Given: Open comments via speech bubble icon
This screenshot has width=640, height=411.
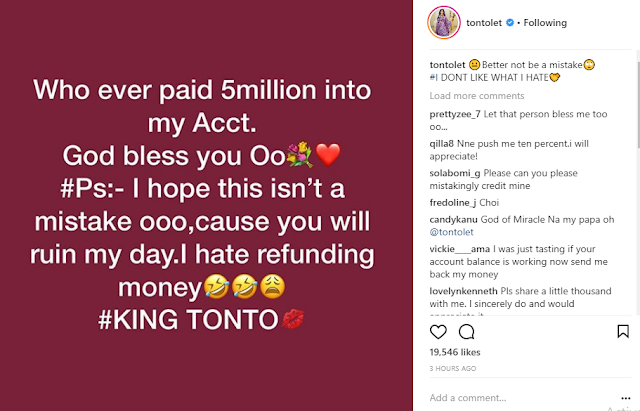Looking at the screenshot, I should (467, 332).
